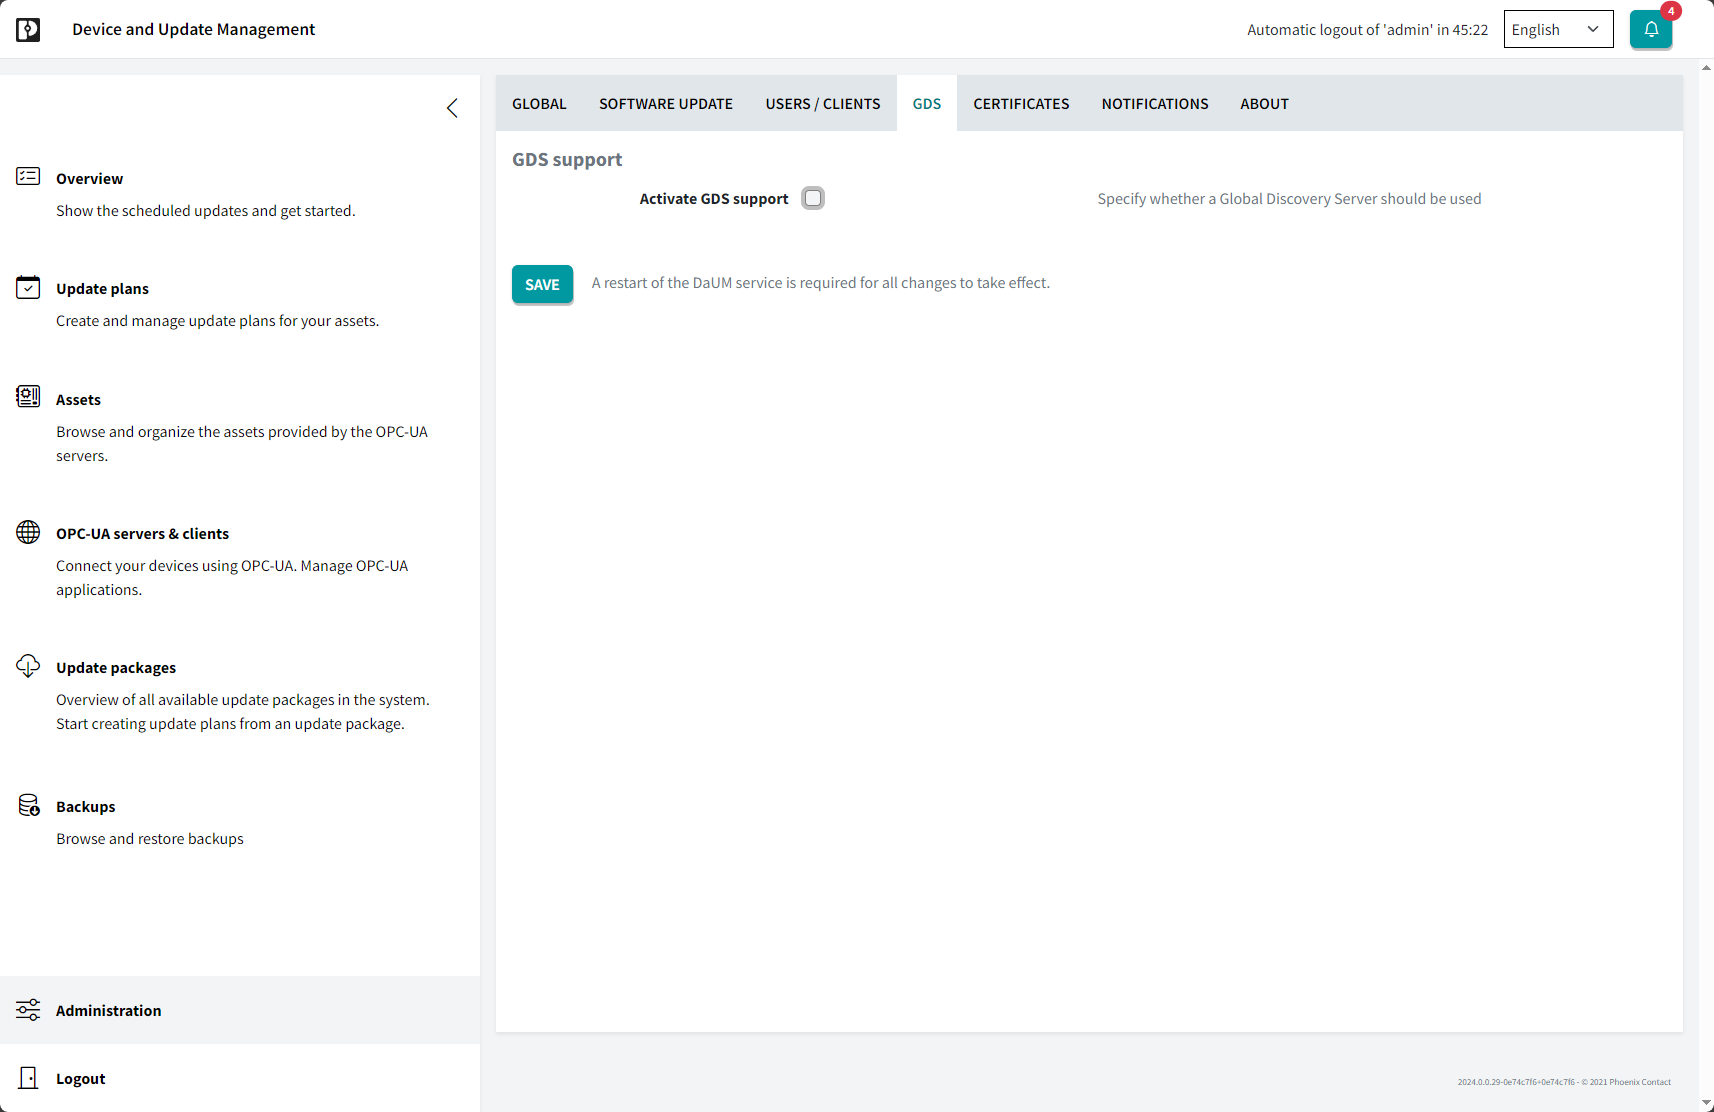Open the notifications bell icon
The image size is (1714, 1112).
(1650, 30)
